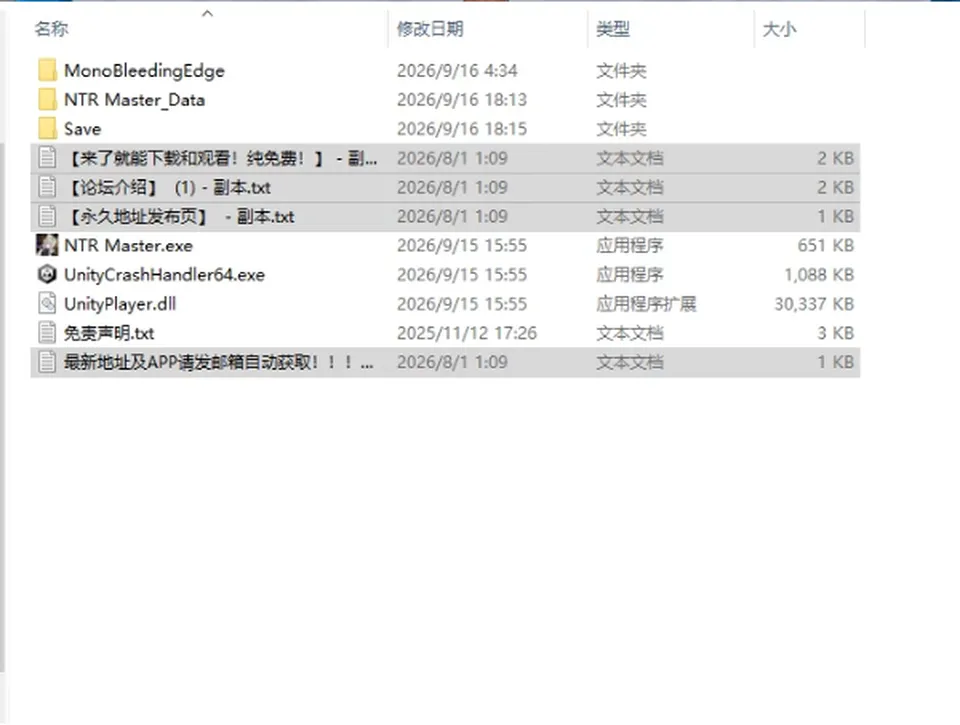Select file name UnityPlayer.dll
Screen dimensions: 960x725
[120, 304]
